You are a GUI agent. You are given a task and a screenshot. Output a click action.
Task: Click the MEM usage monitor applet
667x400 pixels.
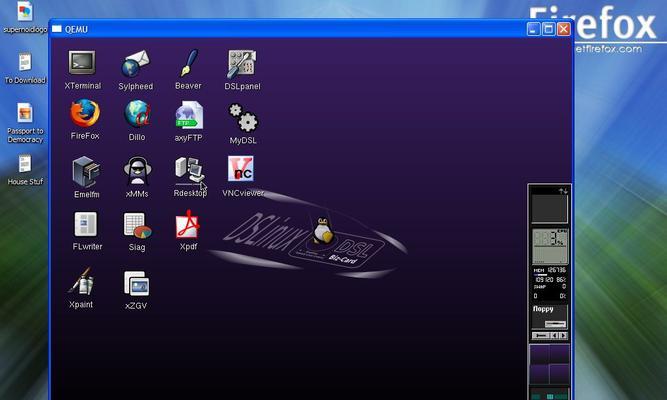tap(550, 283)
